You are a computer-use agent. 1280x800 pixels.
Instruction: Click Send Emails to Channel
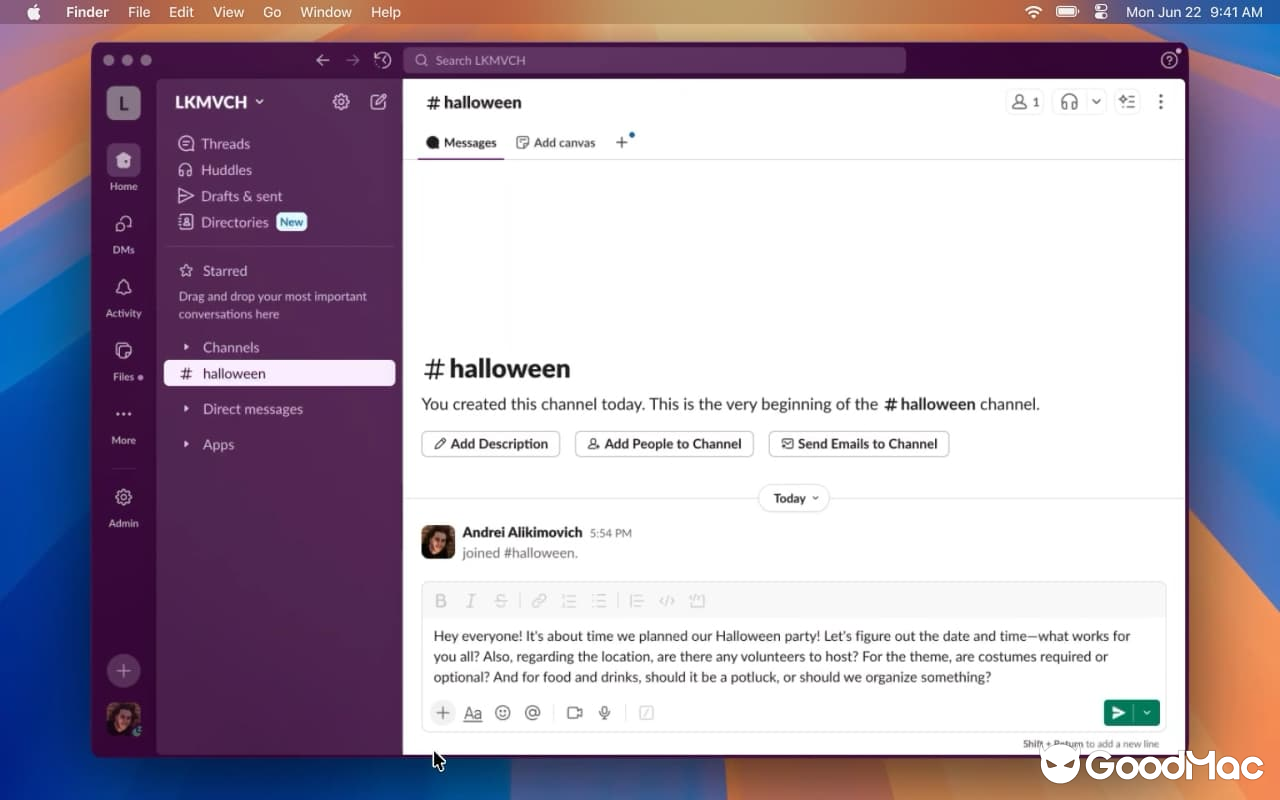coord(859,444)
